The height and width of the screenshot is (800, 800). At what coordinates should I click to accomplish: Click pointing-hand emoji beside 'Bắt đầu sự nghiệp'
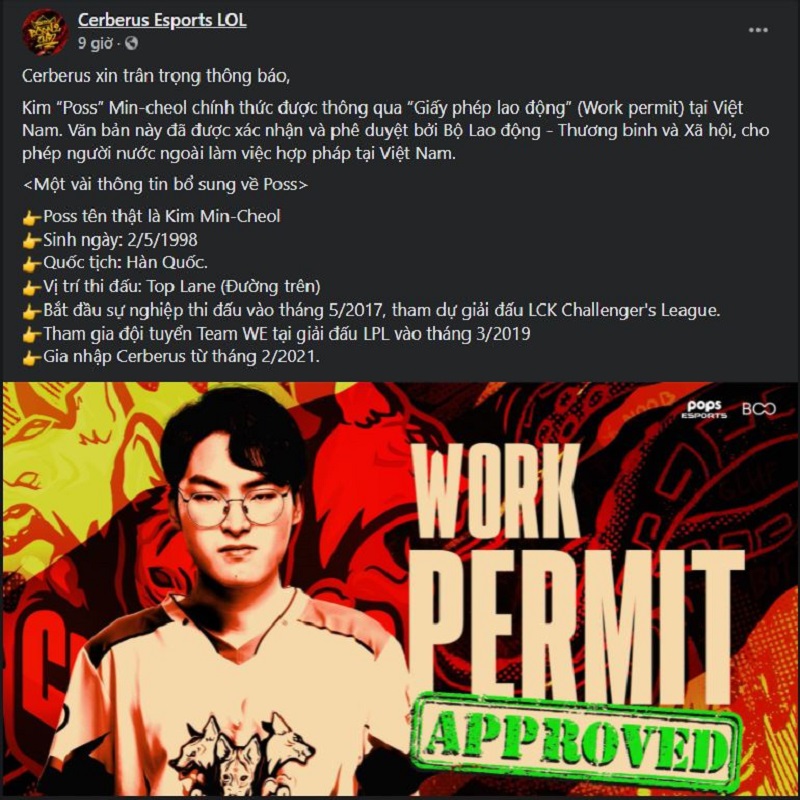pyautogui.click(x=32, y=312)
